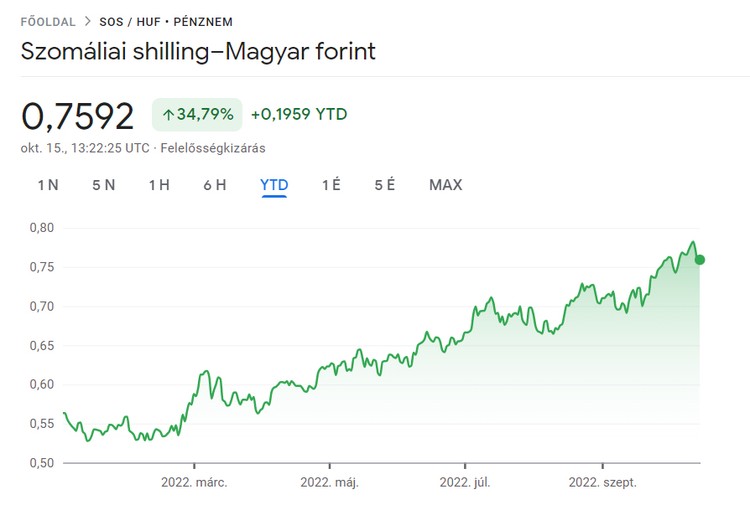Click the 2022. márc. axis label

coord(194,482)
